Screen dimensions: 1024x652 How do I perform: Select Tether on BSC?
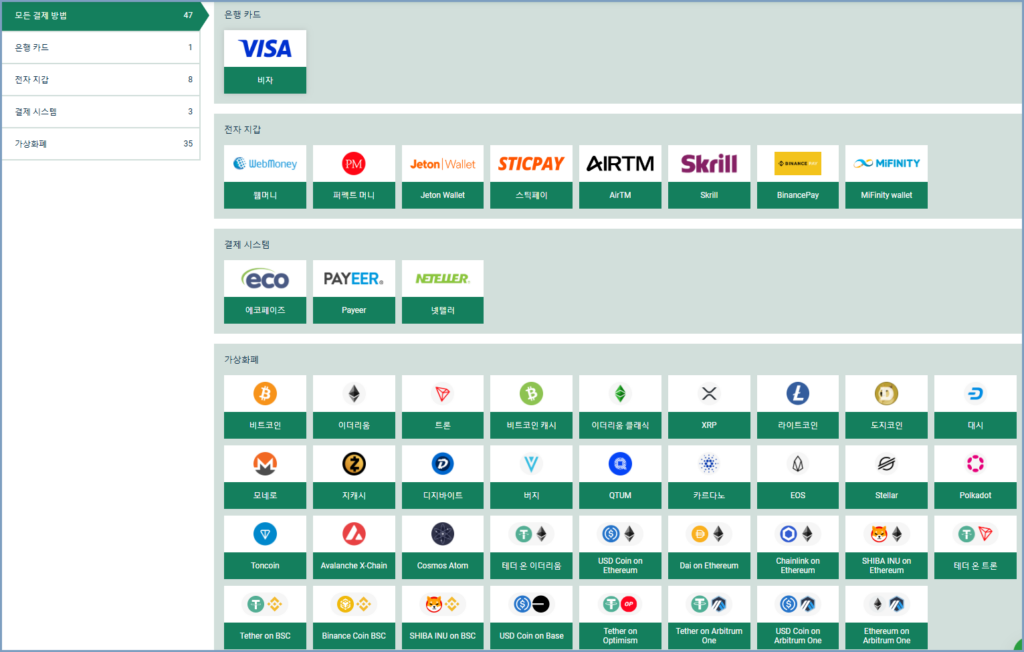264,617
